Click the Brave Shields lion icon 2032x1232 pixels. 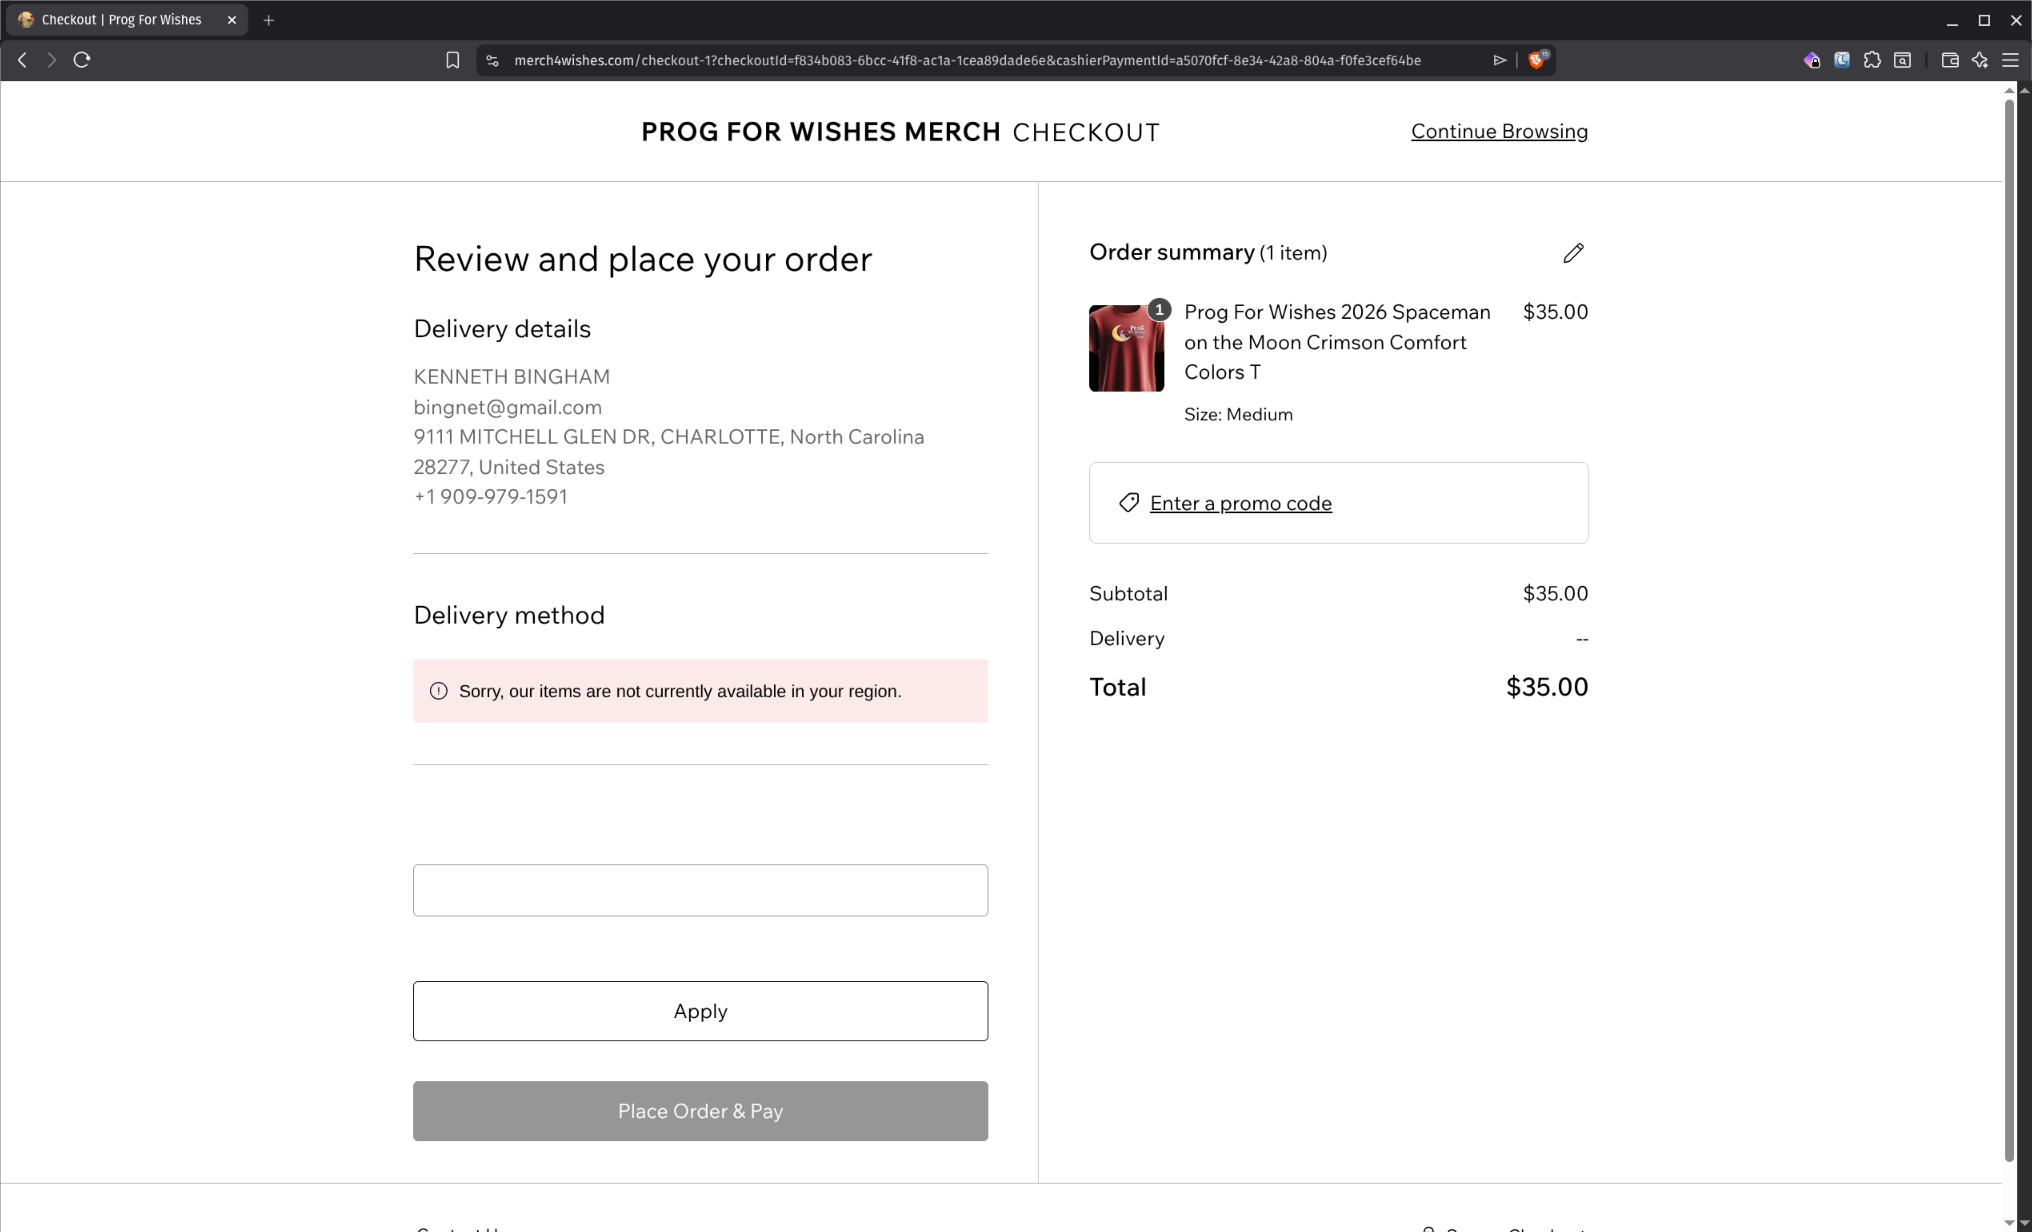pyautogui.click(x=1537, y=60)
